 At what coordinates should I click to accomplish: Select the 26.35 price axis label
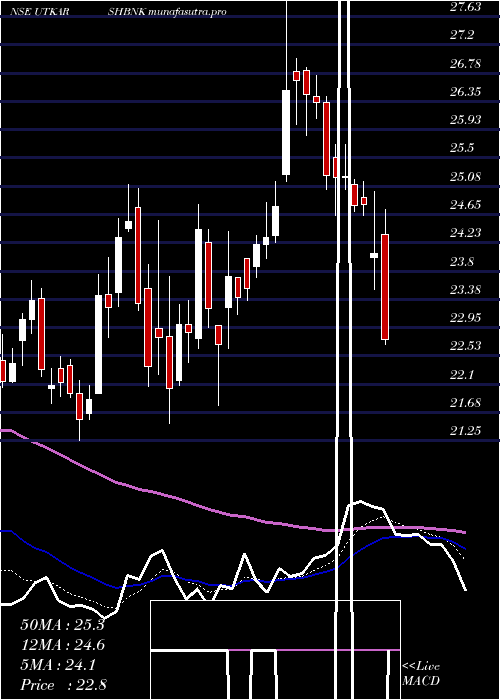click(466, 92)
